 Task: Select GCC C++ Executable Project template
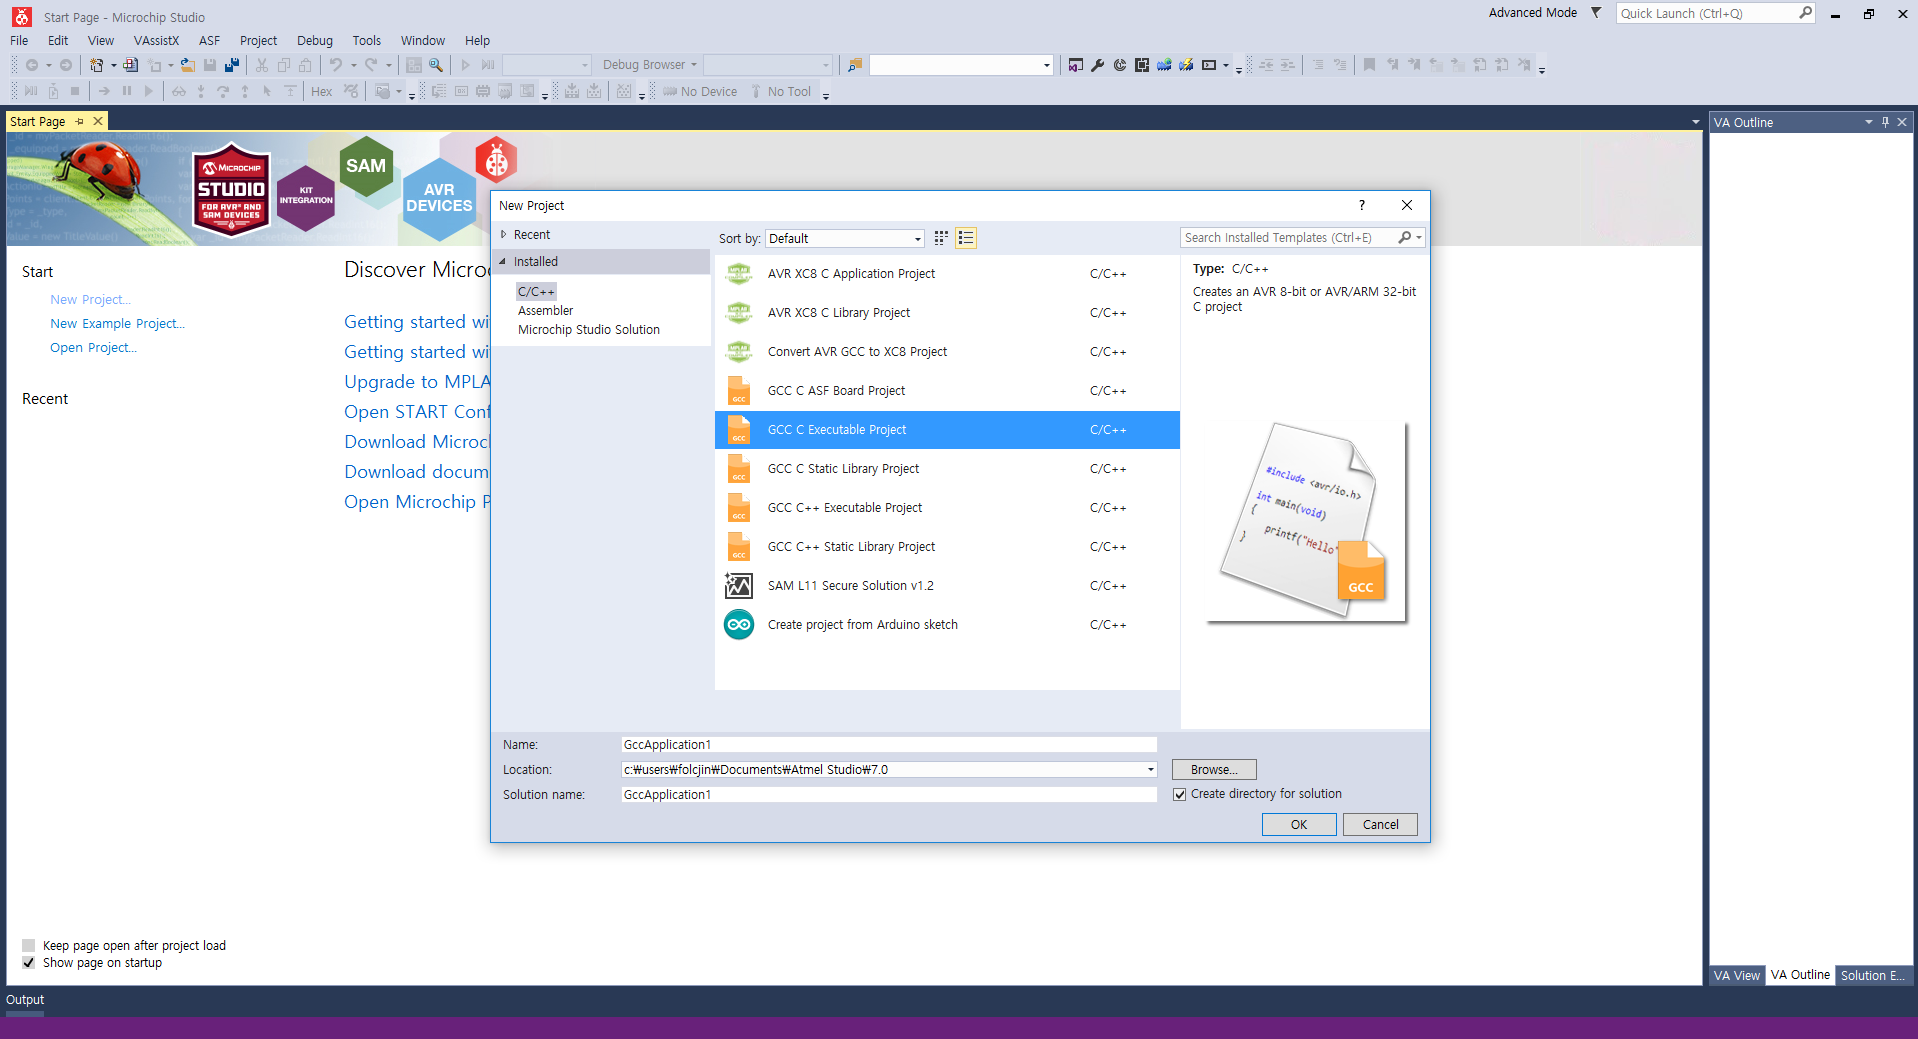(947, 508)
